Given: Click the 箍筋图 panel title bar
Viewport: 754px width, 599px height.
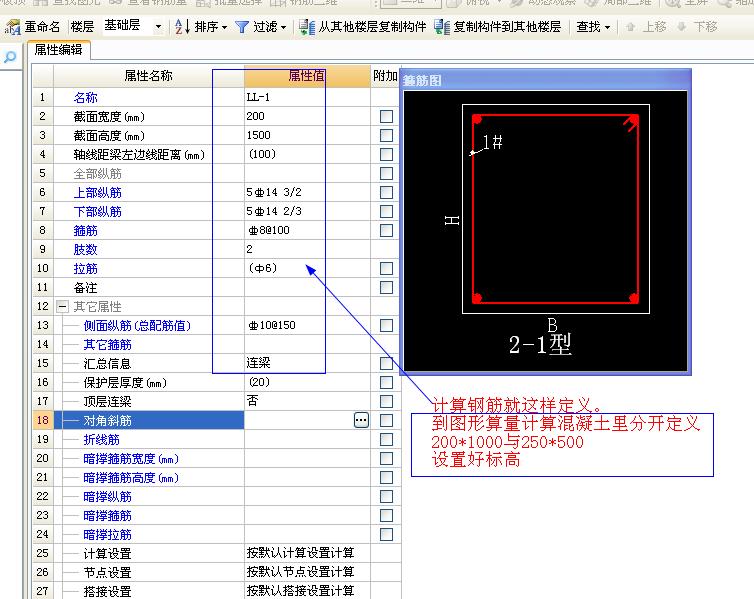Looking at the screenshot, I should pos(545,80).
